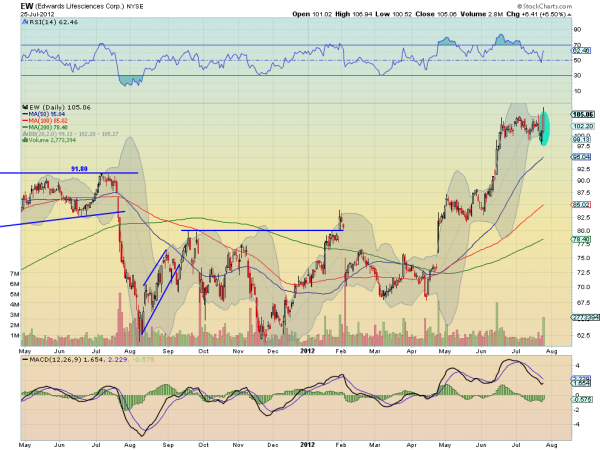Click the 2773394 volume tag on right axis

pos(585,318)
